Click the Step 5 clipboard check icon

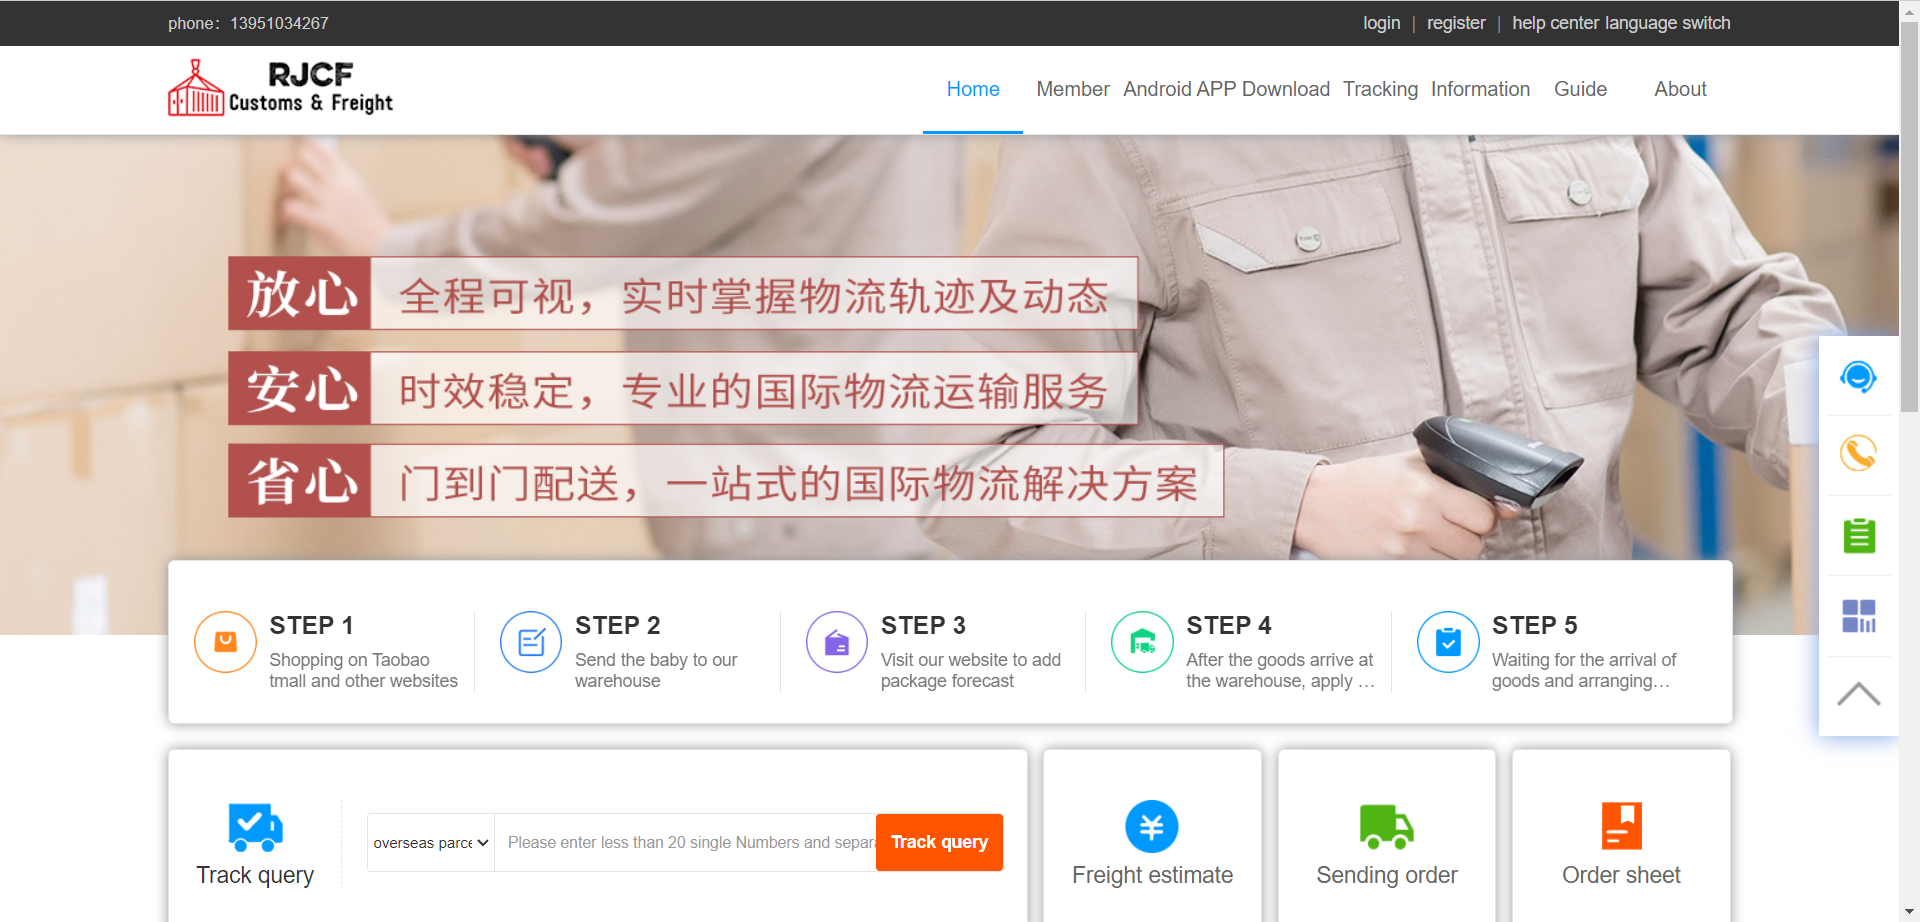tap(1448, 642)
